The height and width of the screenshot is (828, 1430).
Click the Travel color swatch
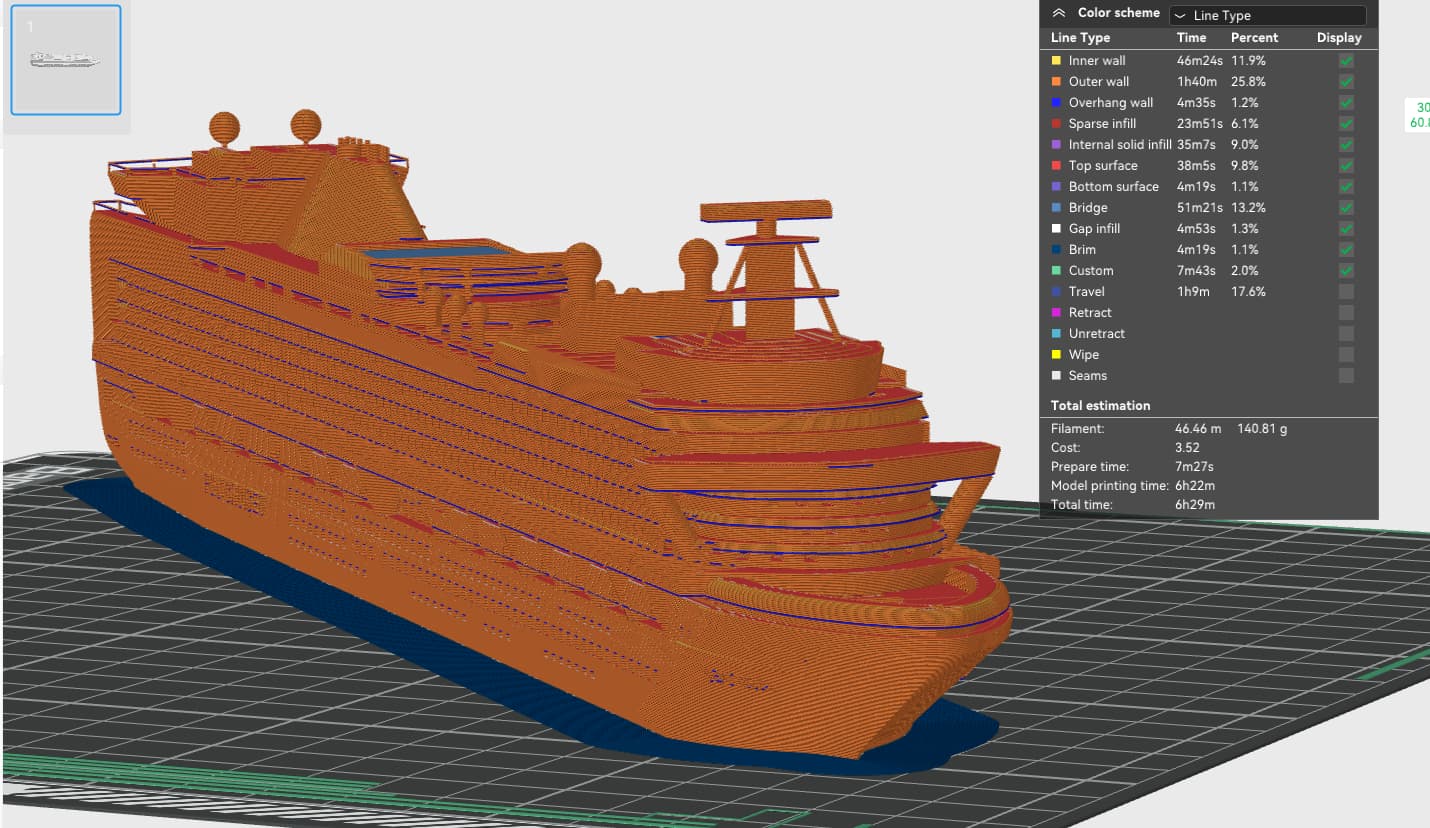(1056, 291)
